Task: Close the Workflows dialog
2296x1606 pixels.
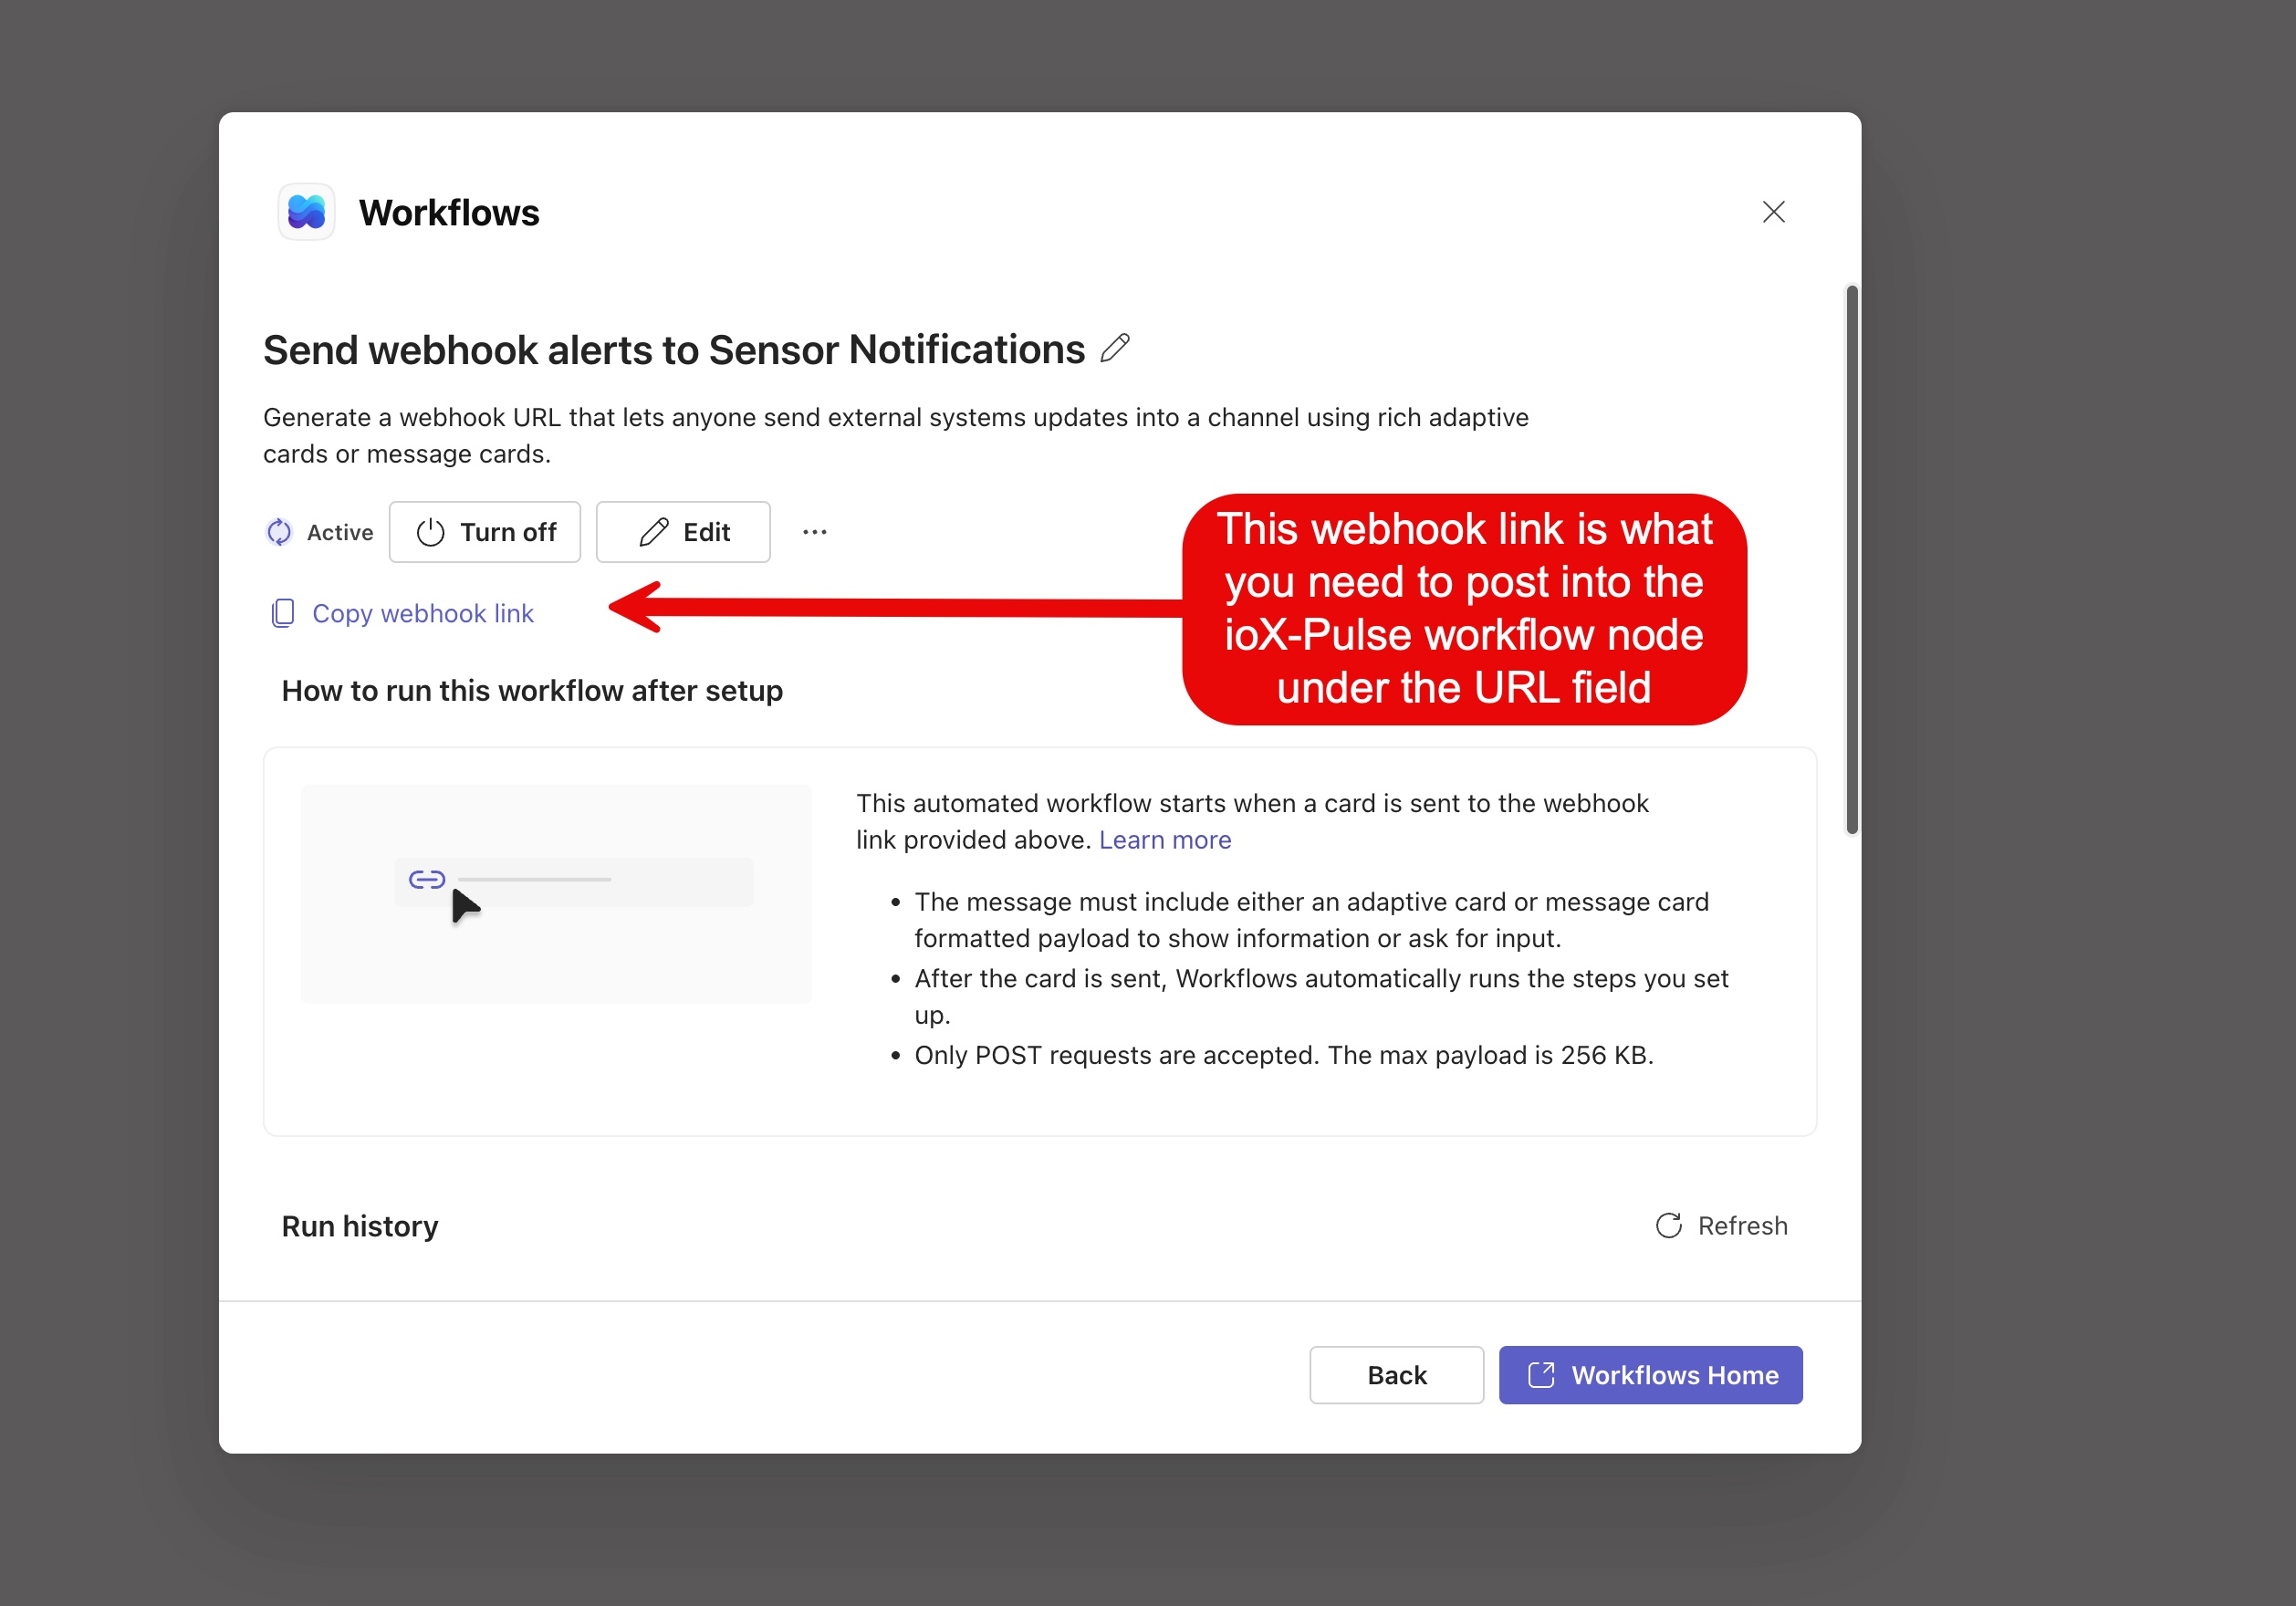Action: (1773, 212)
